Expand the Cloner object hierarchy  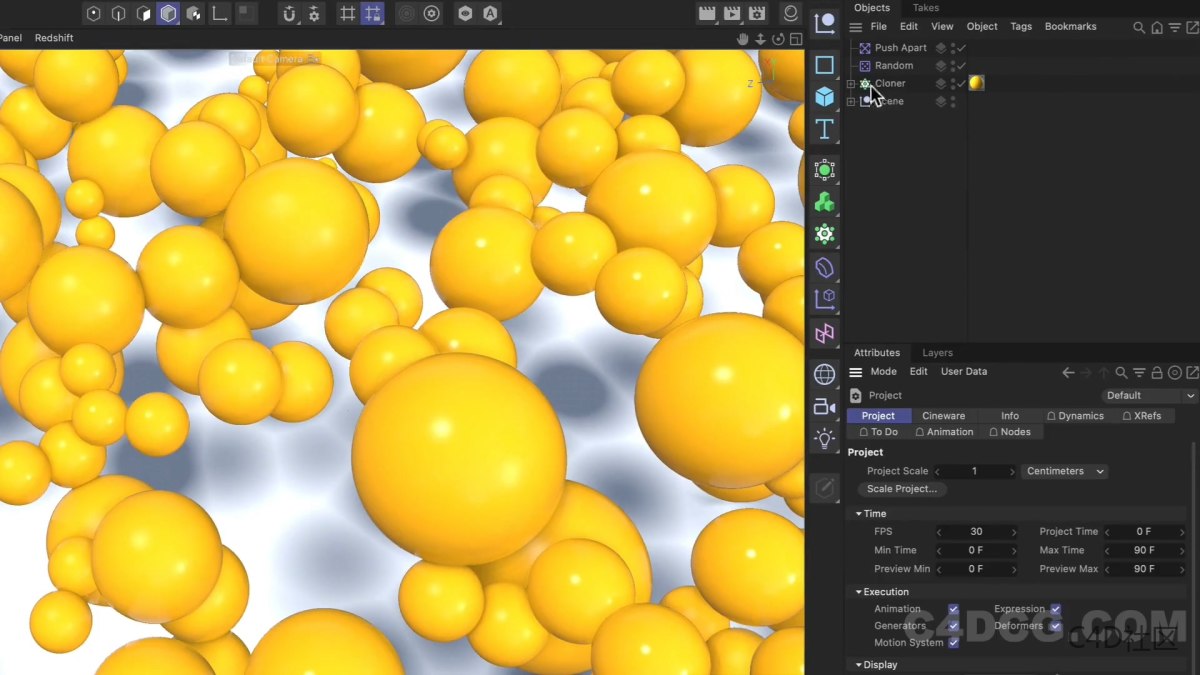tap(849, 84)
